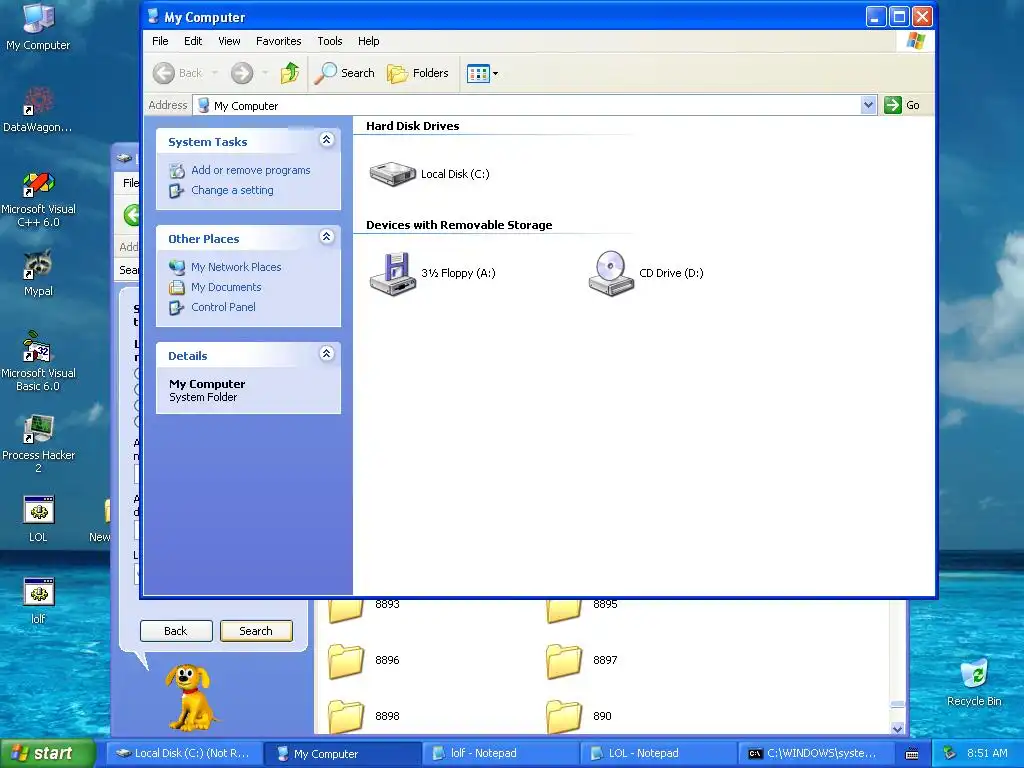Select Microsoft Visual C++ 6.0 shortcut

click(38, 199)
